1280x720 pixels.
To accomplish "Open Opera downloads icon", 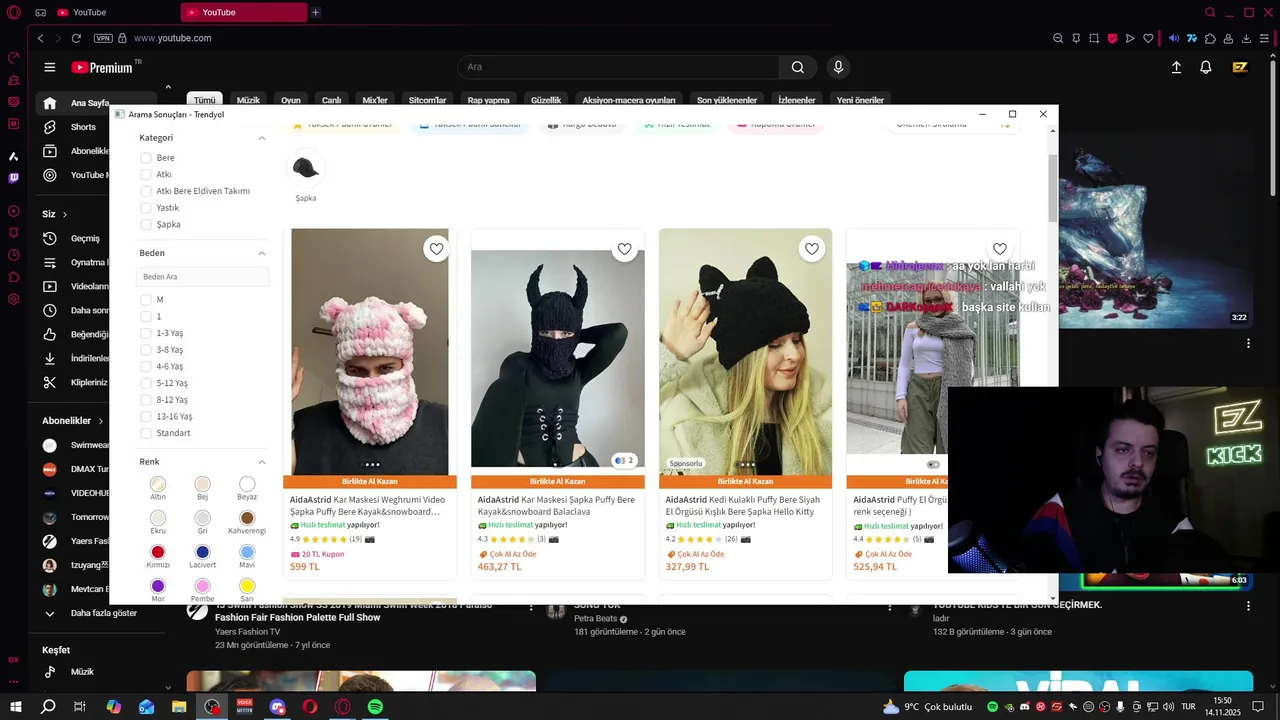I will (1246, 38).
